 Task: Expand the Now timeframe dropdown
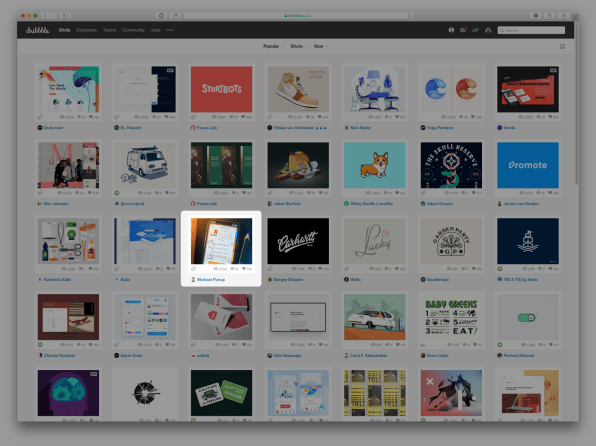(320, 46)
